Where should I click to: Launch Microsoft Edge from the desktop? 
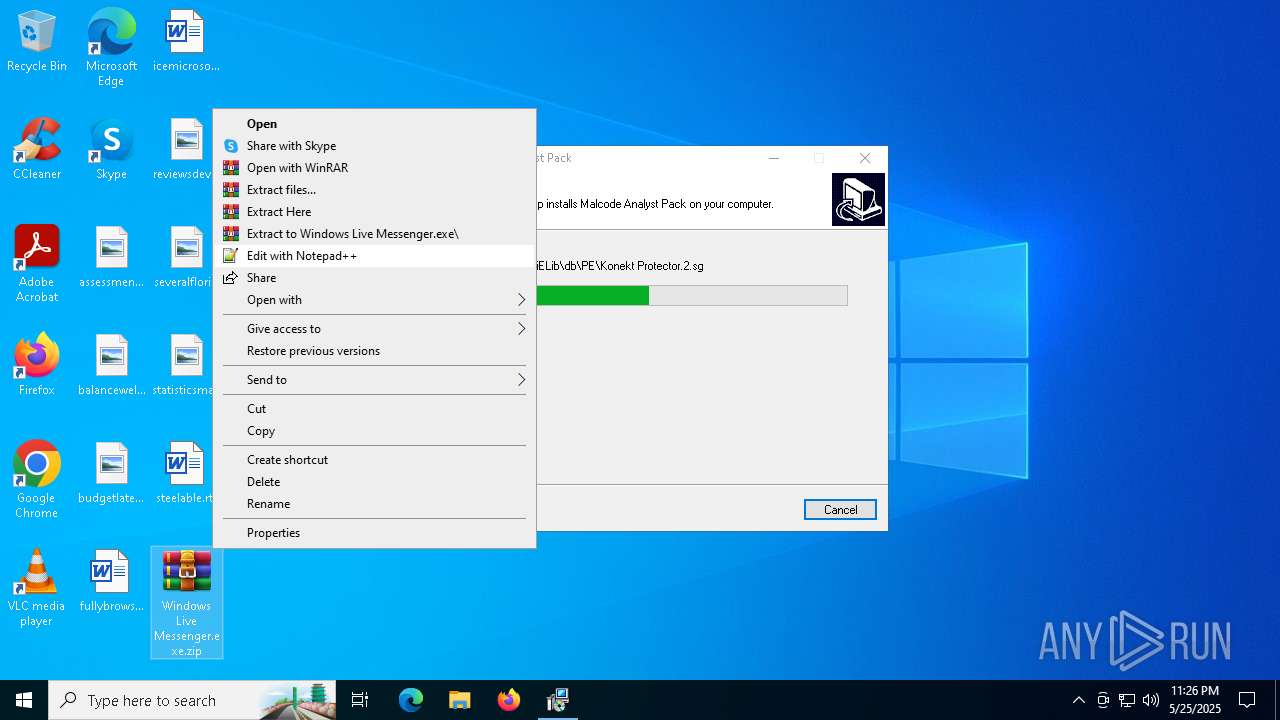coord(111,47)
